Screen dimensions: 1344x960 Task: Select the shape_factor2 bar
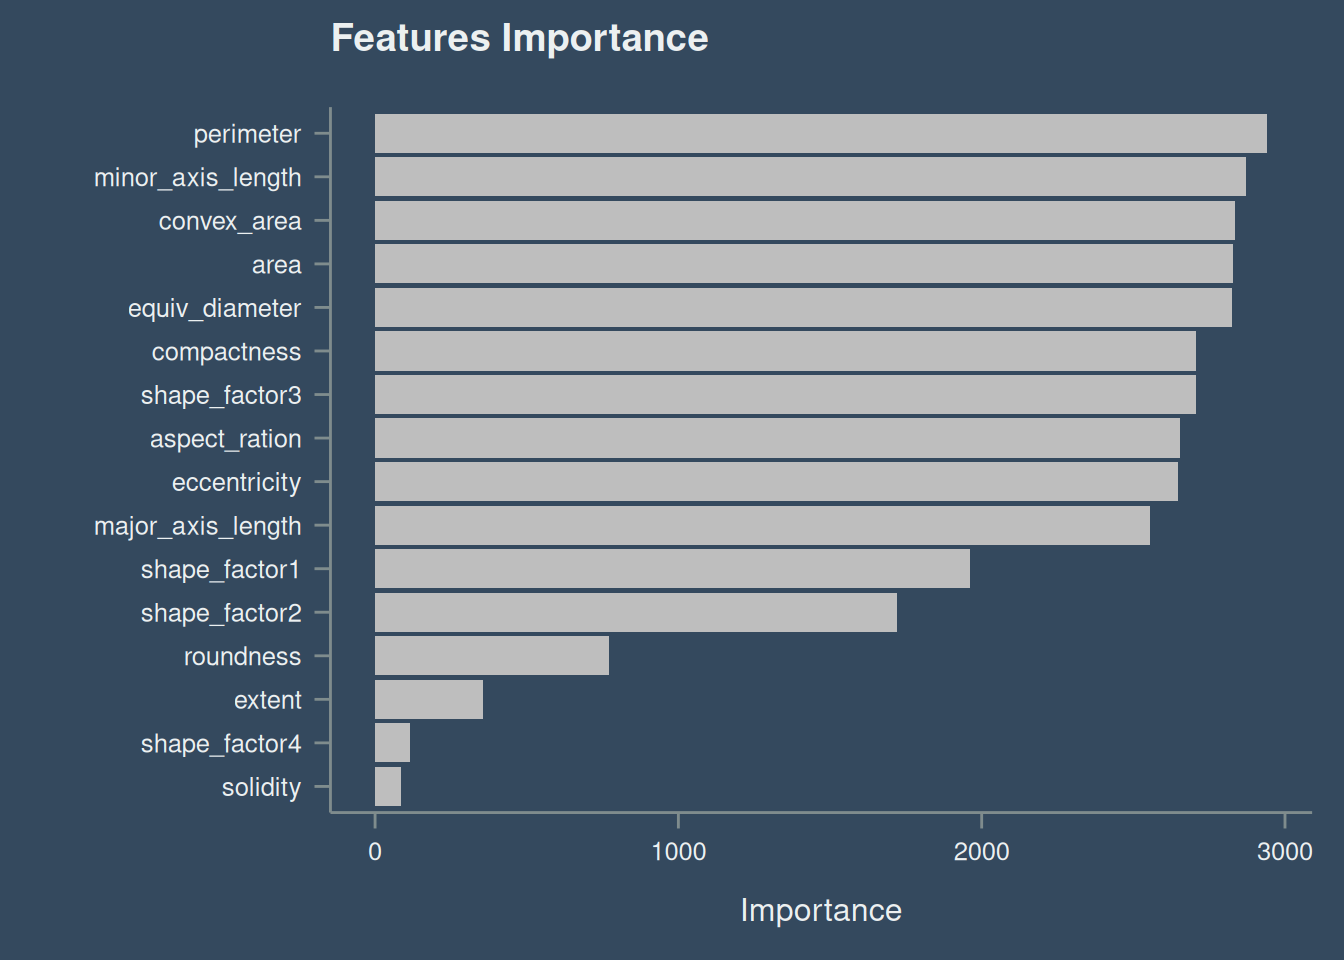coord(636,612)
